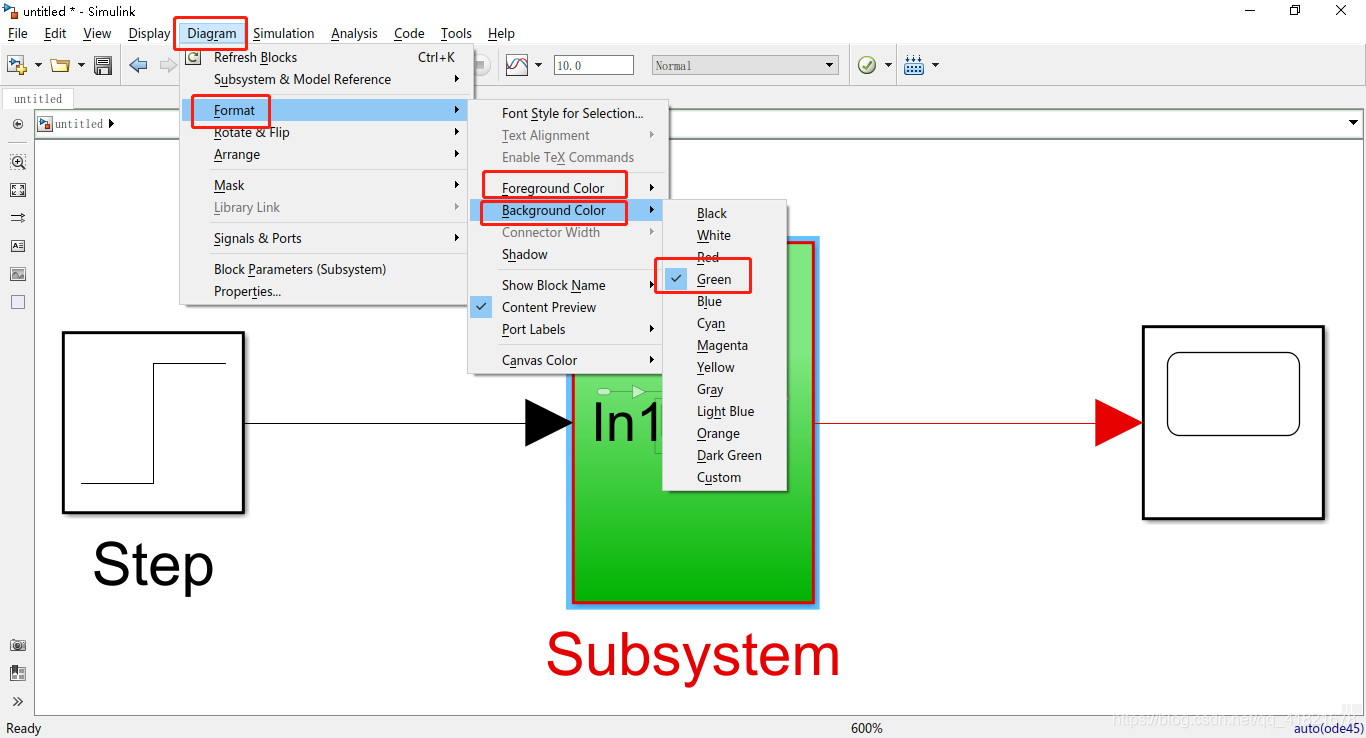Click the New Model icon

pyautogui.click(x=16, y=65)
